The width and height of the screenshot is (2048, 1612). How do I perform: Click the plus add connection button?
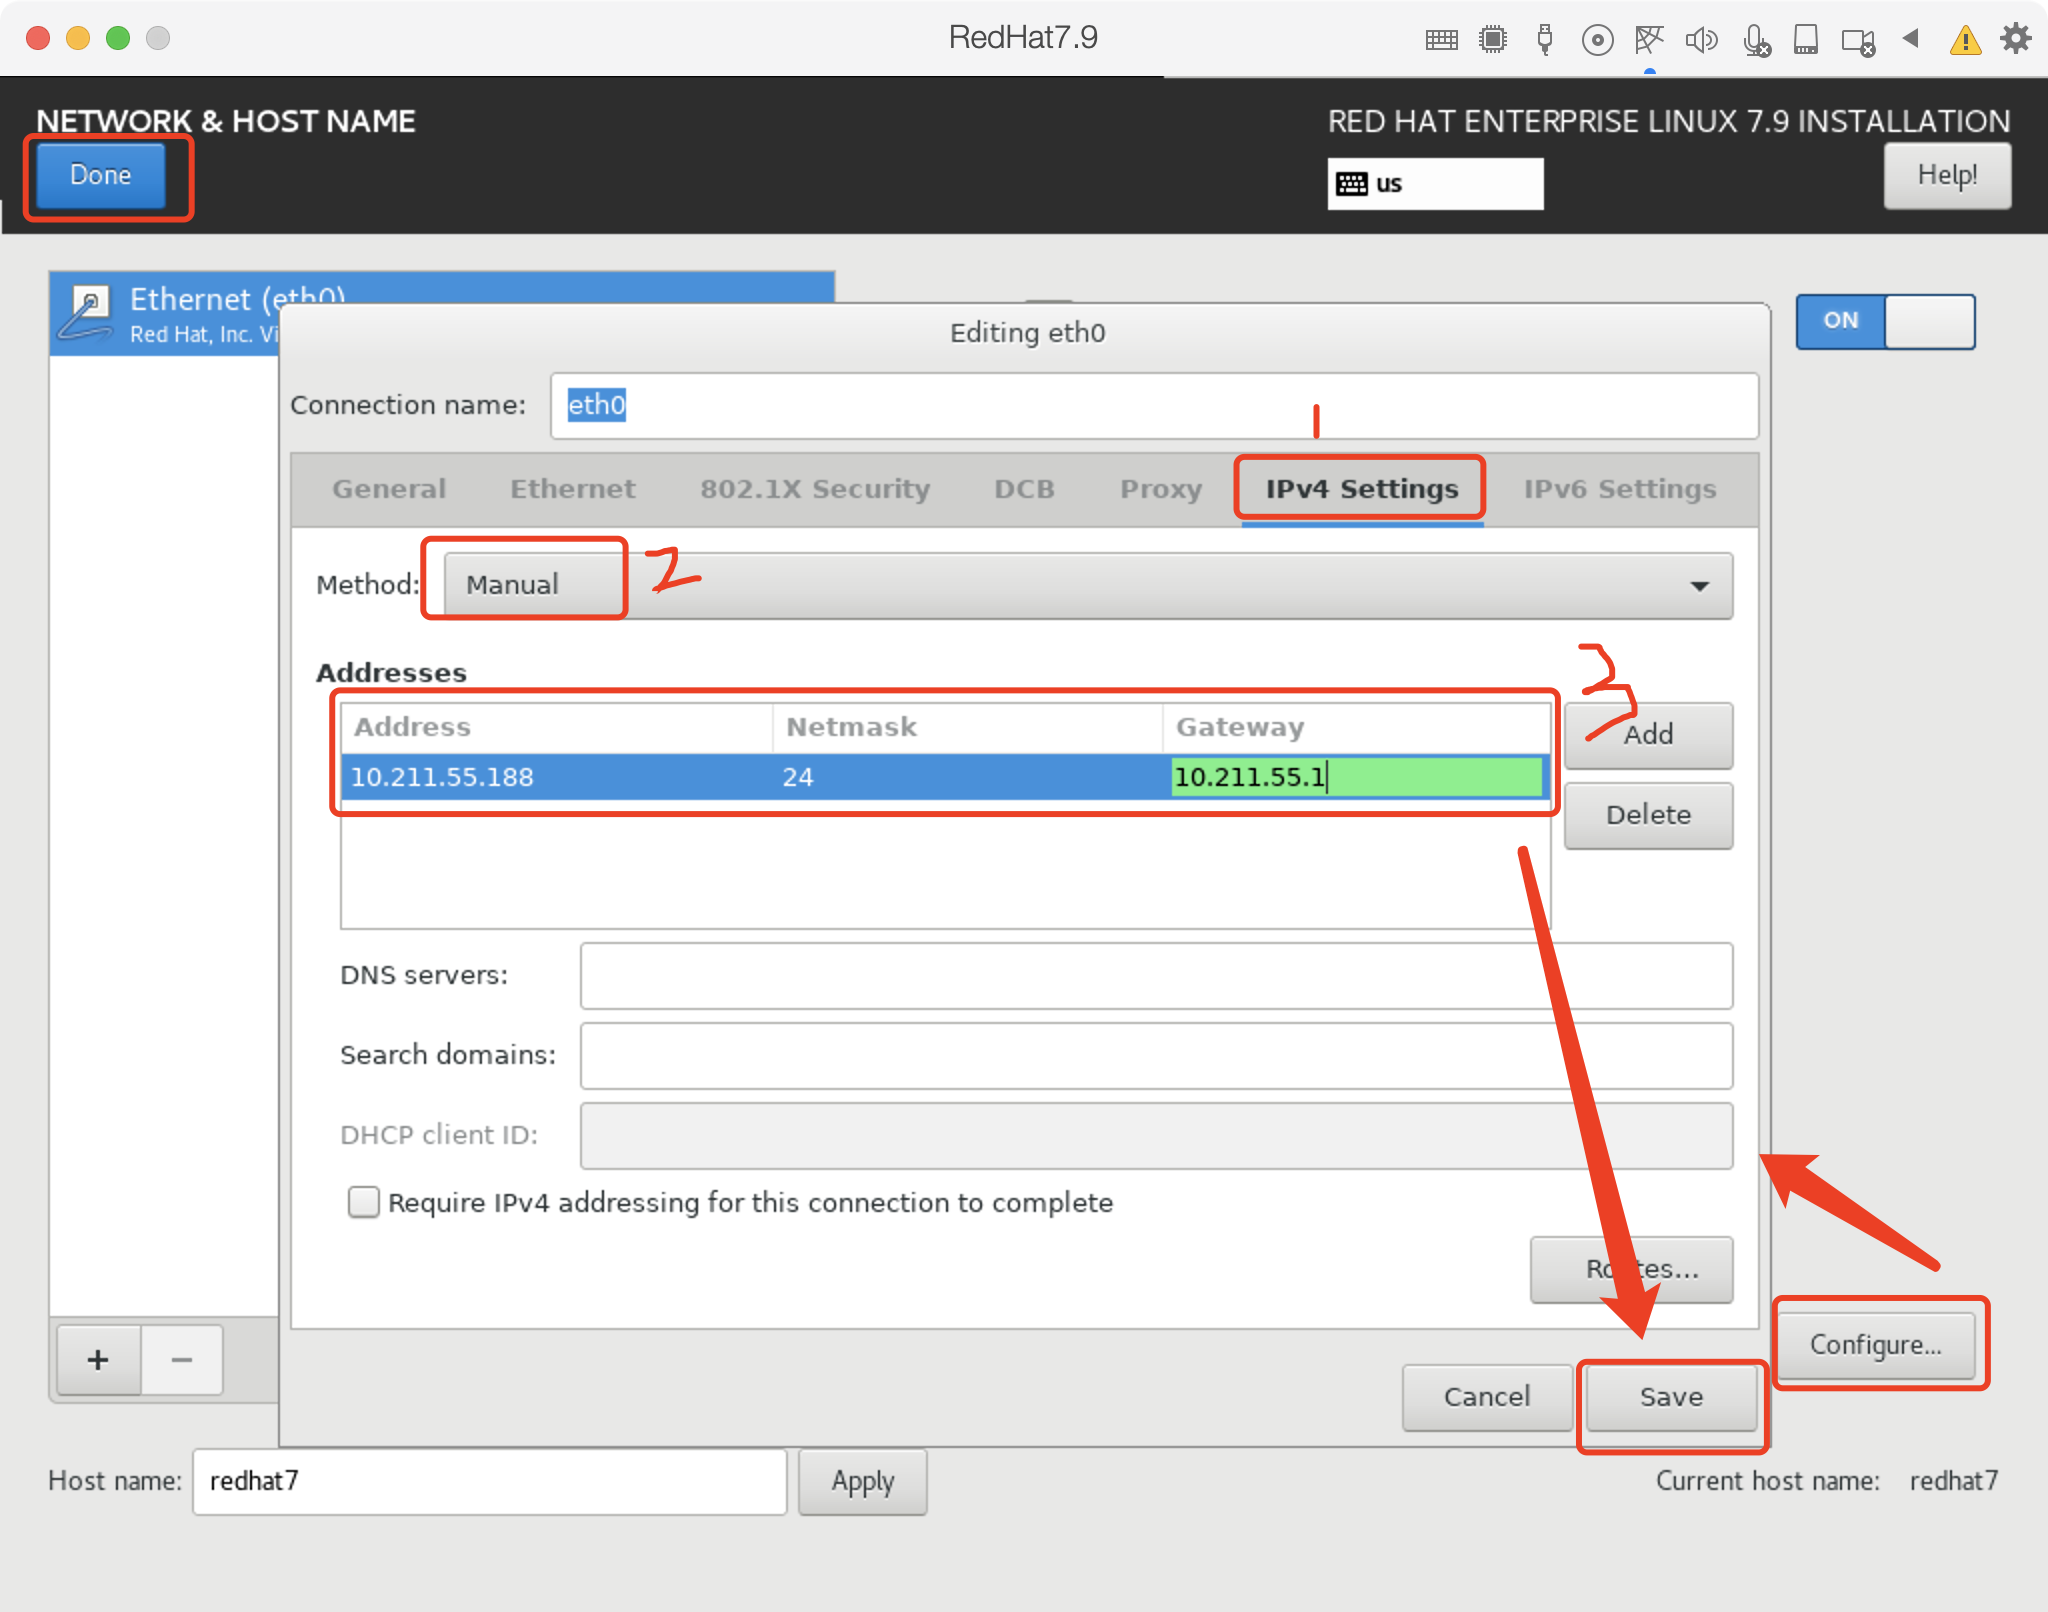tap(98, 1359)
